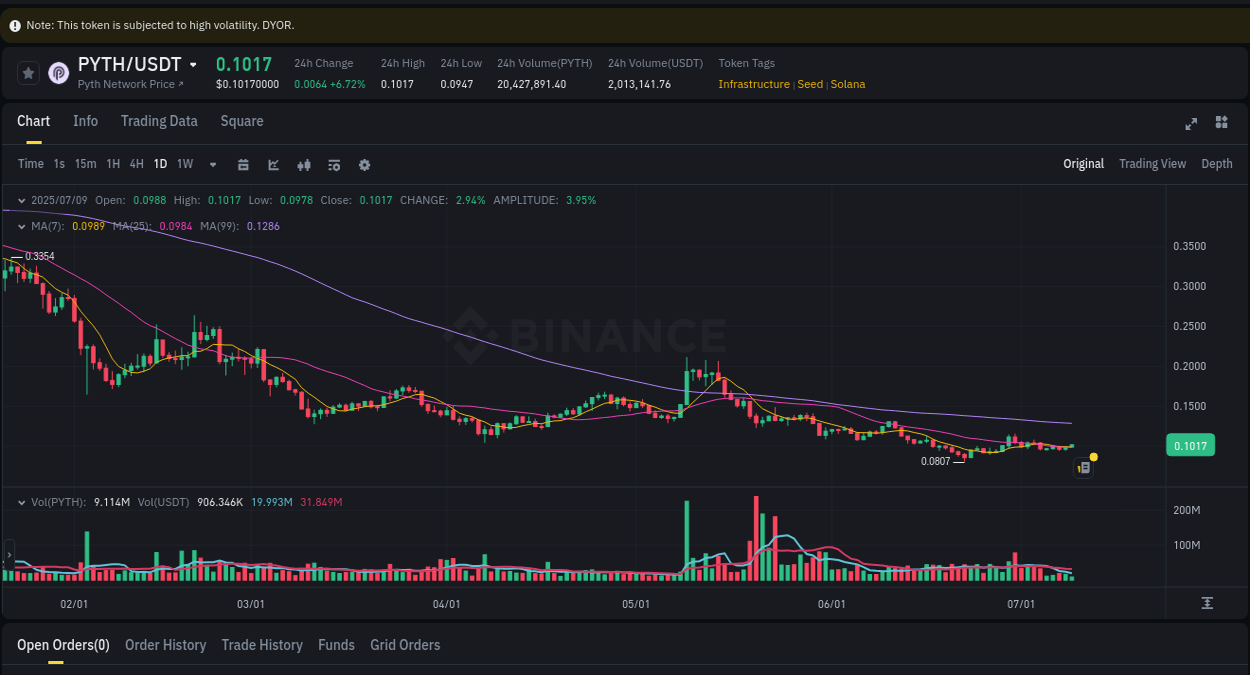
Task: Select the line chart style icon
Action: coord(273,164)
